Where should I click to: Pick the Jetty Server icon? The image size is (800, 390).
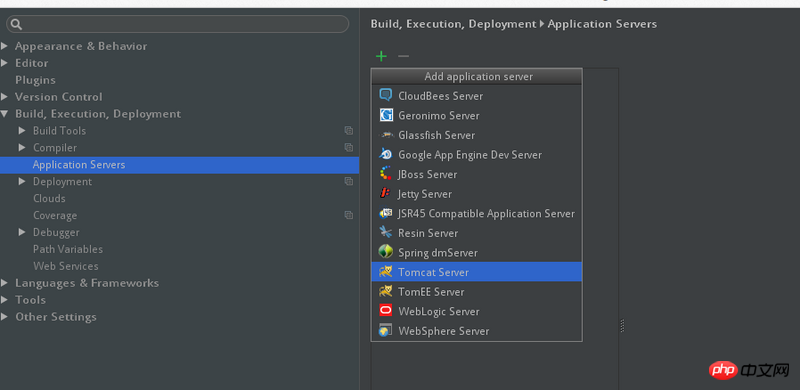point(386,194)
